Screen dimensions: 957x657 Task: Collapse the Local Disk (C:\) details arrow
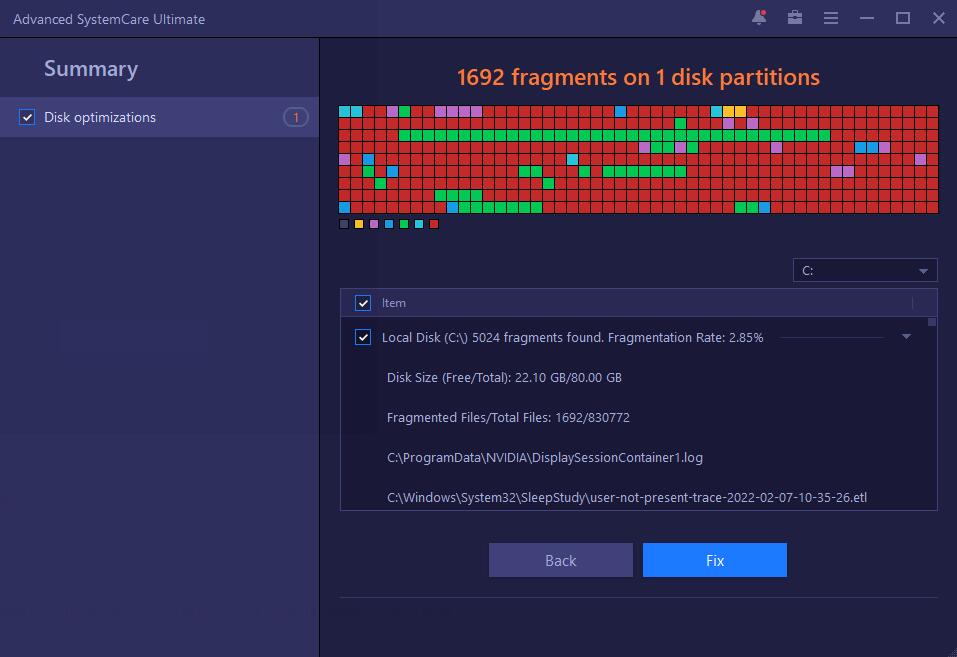pyautogui.click(x=906, y=336)
